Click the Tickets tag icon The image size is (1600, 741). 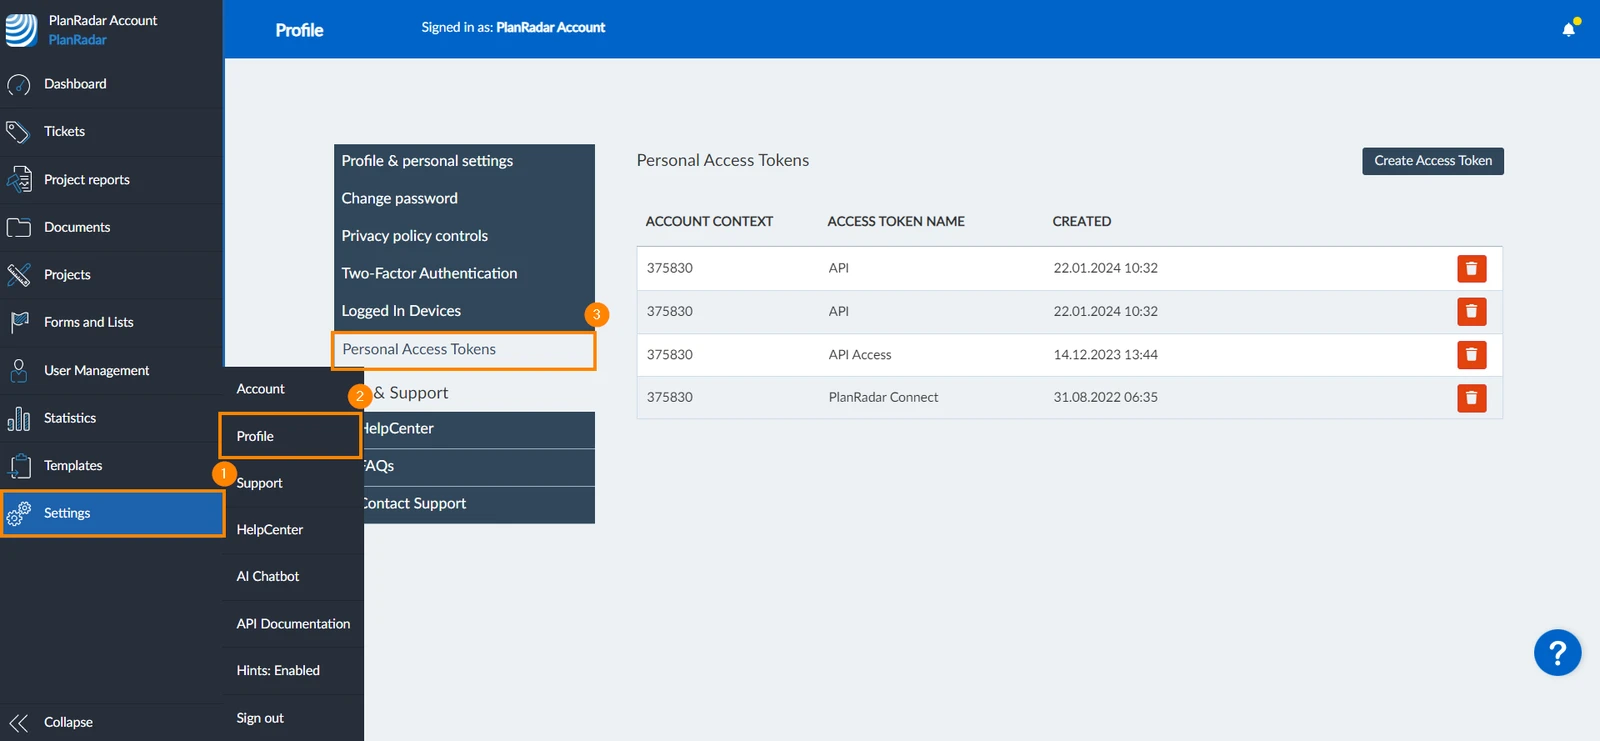point(18,131)
